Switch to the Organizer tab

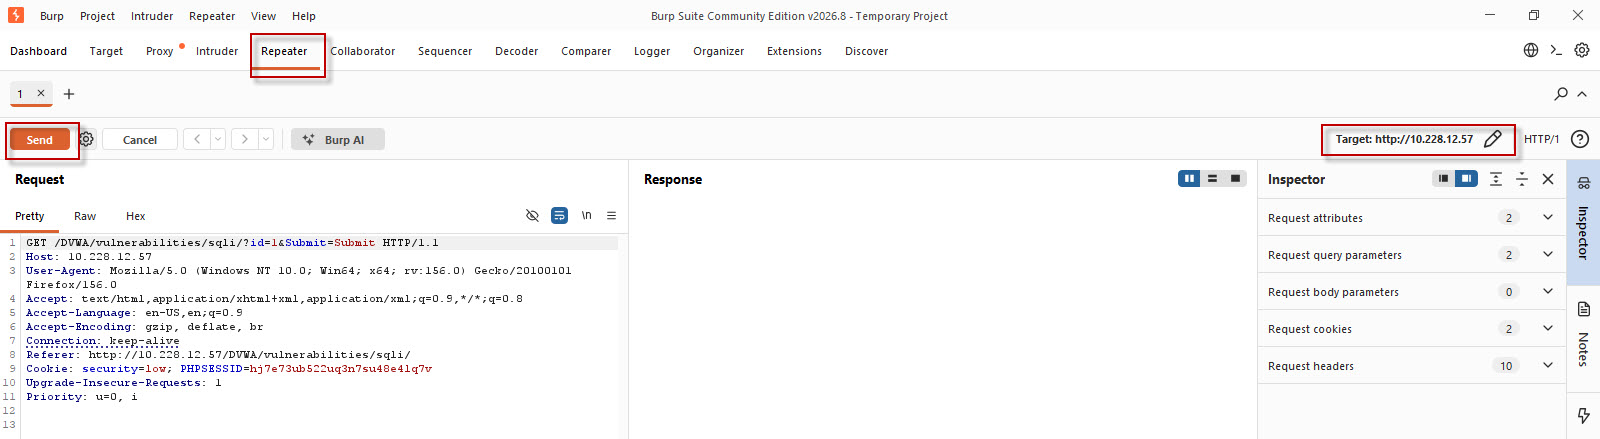(719, 51)
